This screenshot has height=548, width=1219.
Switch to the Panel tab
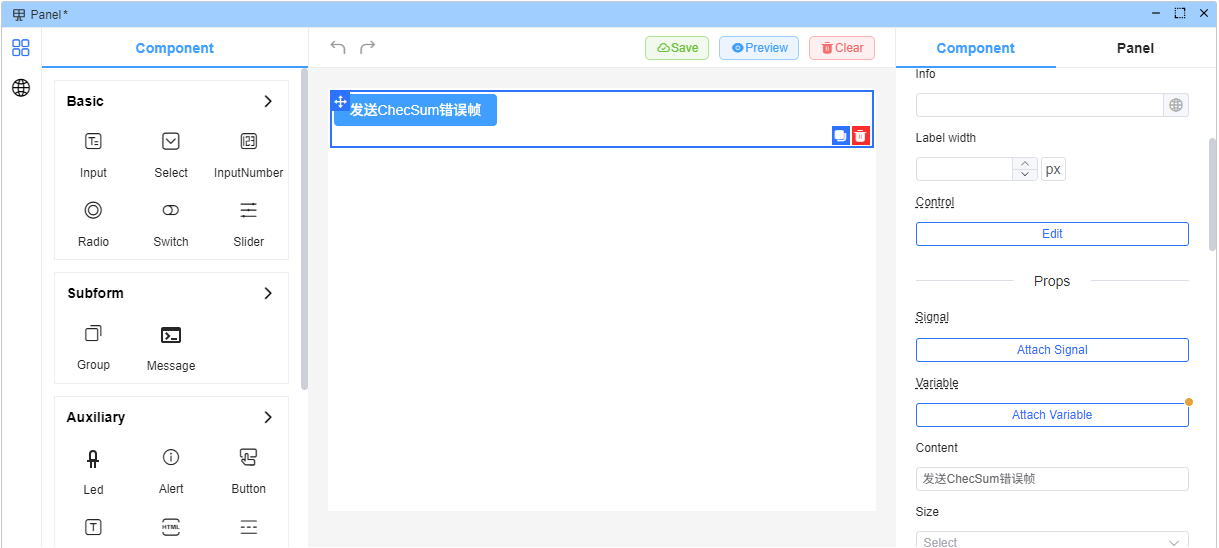coord(1135,48)
